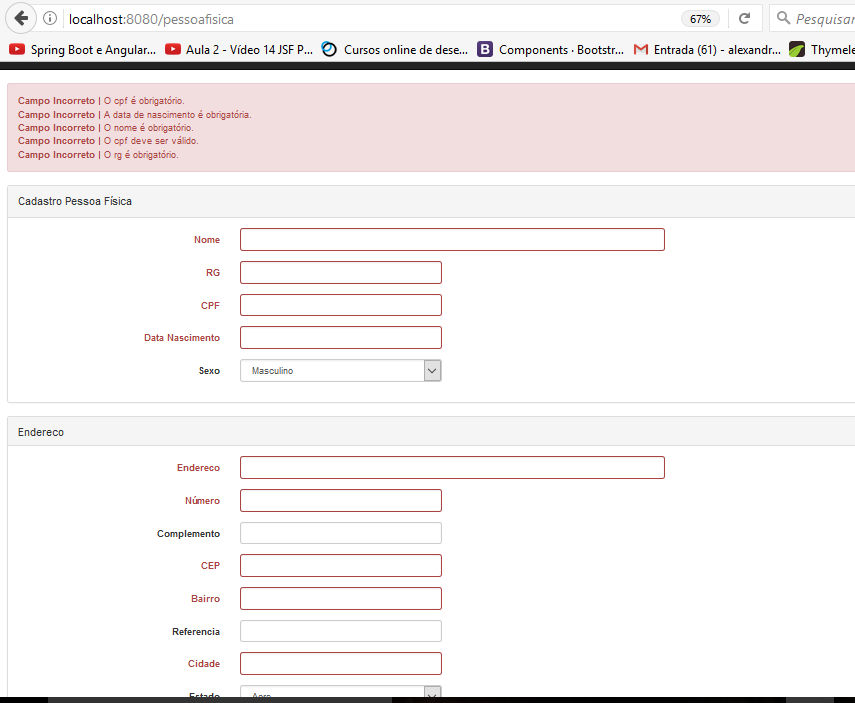
Task: Click the 'Referencia' field label
Action: point(196,632)
